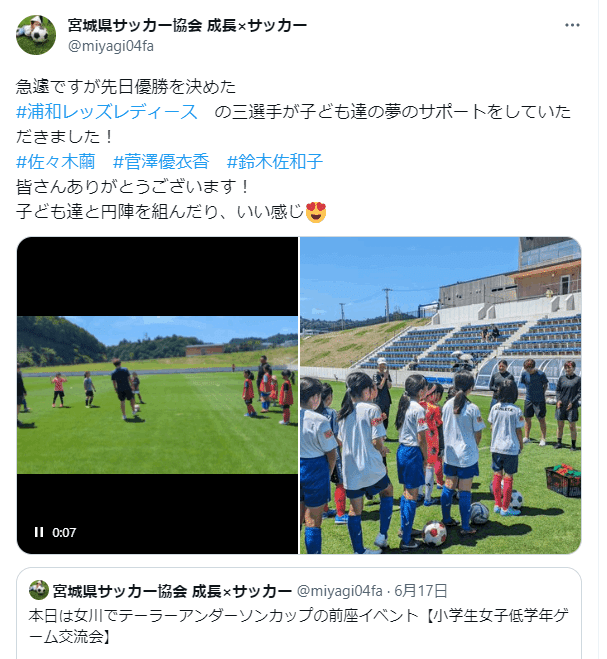Click the @miyagi04fa handle in quoted tweet
607x659 pixels.
tap(340, 591)
